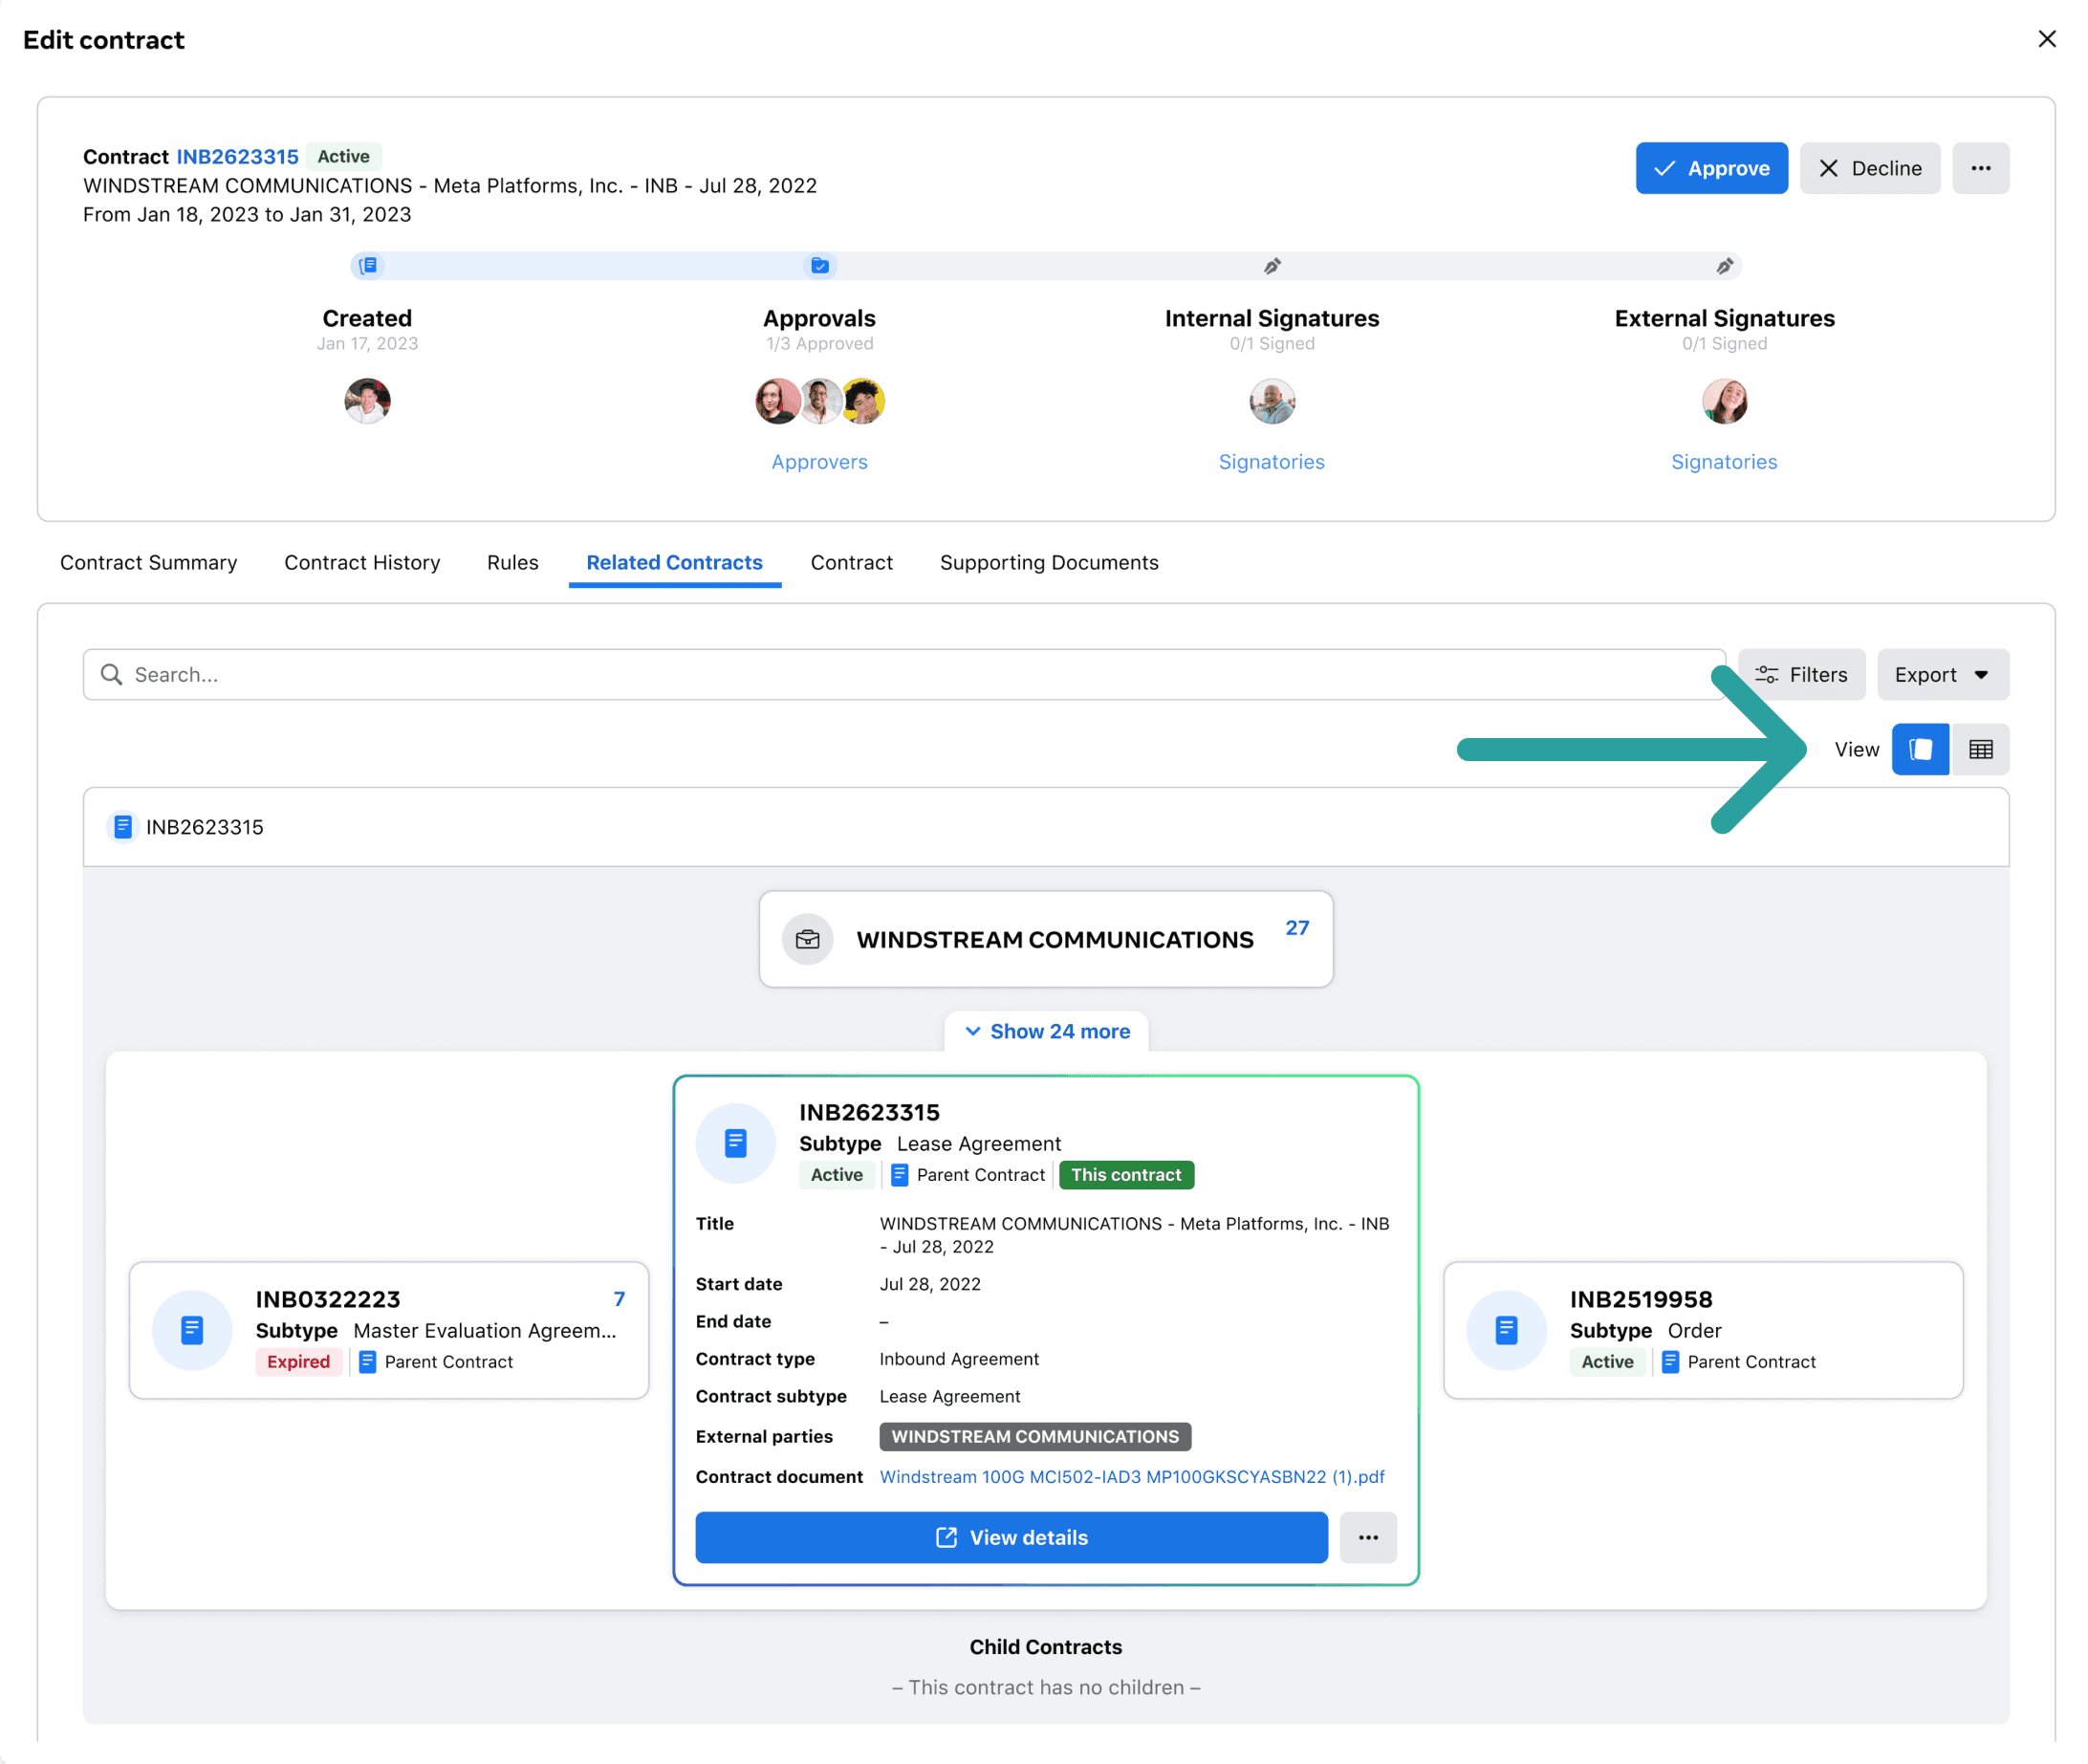Image resolution: width=2088 pixels, height=1764 pixels.
Task: Open Windstream 100G contract PDF link
Action: coord(1132,1476)
